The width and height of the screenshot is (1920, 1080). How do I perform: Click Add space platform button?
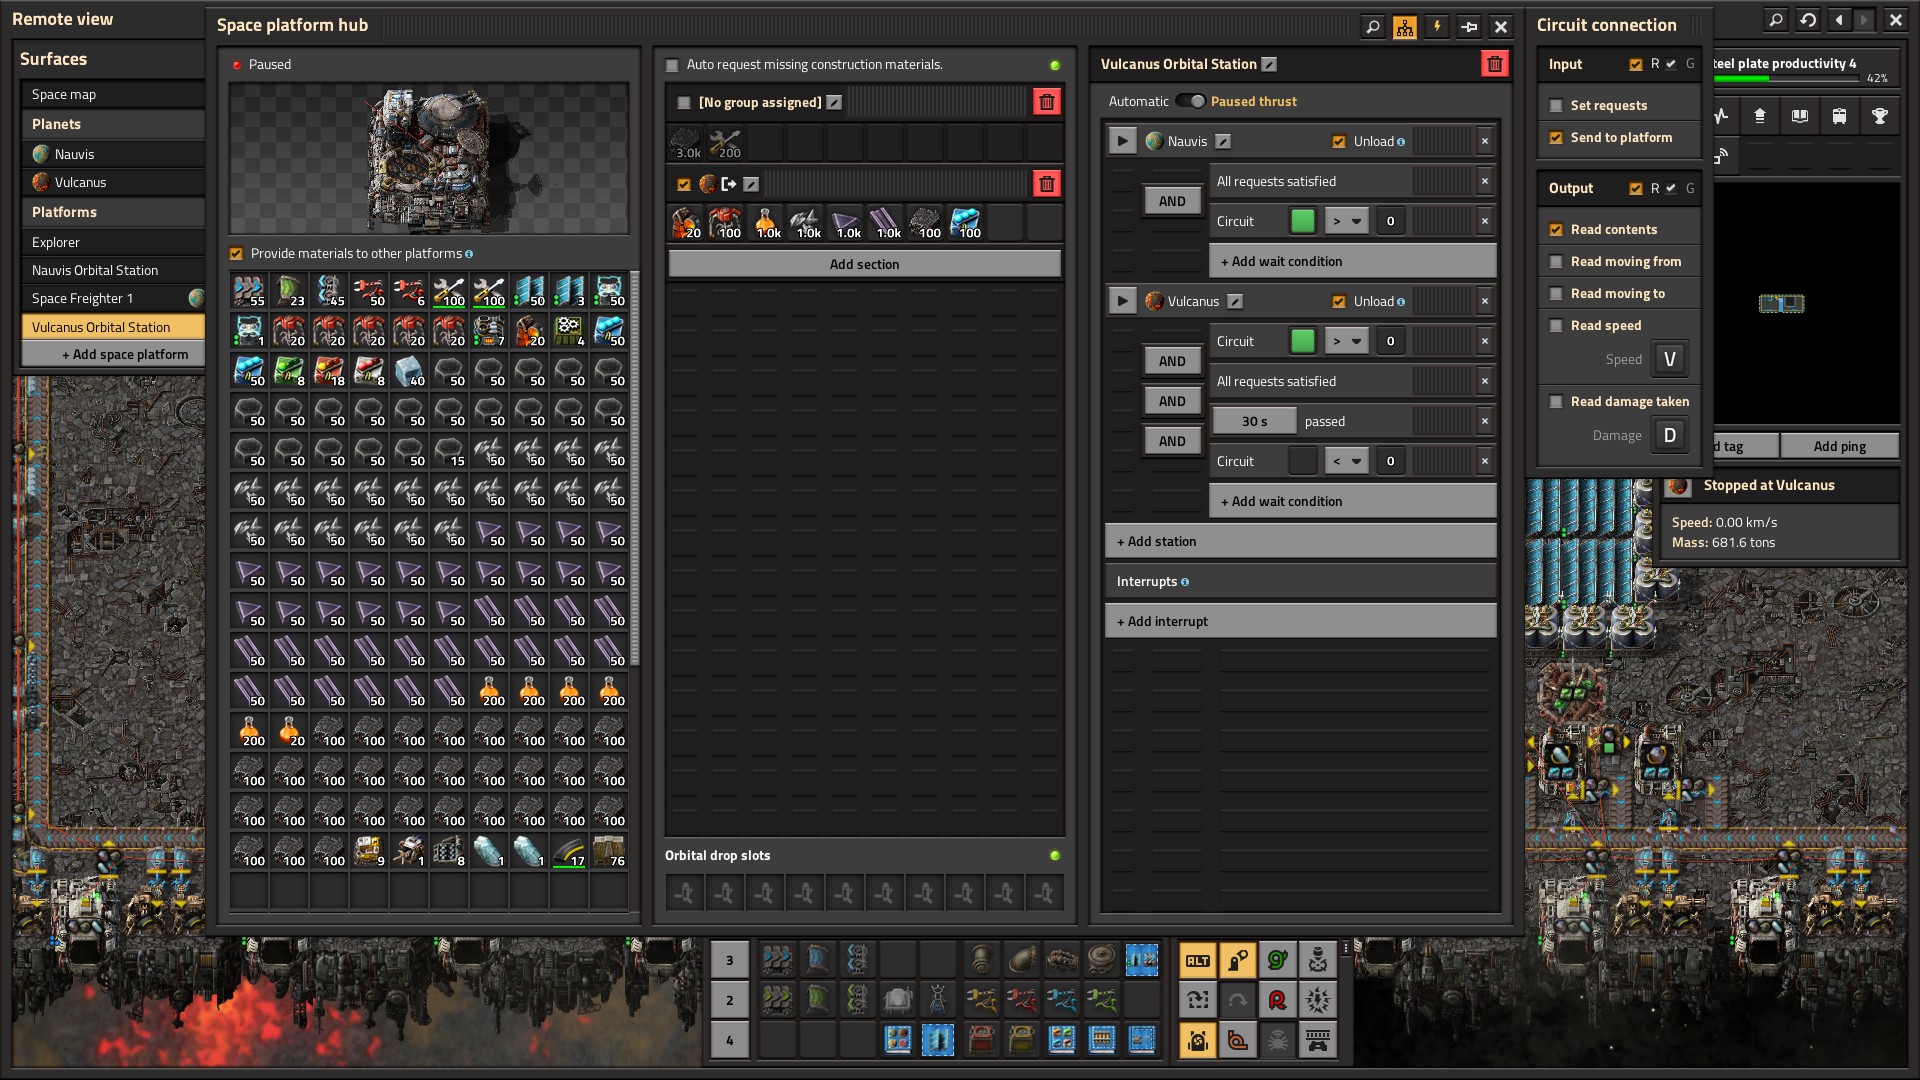(x=113, y=354)
